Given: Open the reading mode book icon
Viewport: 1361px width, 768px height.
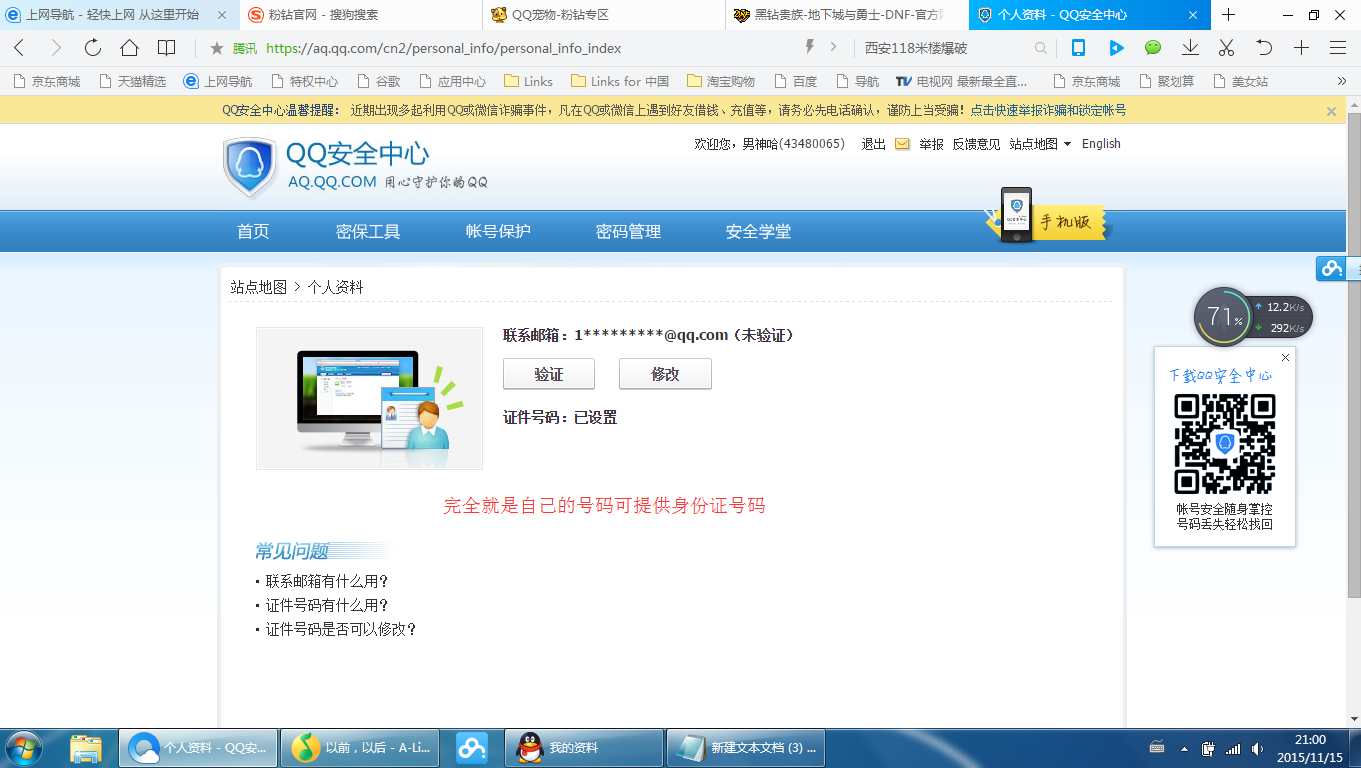Looking at the screenshot, I should tap(167, 48).
